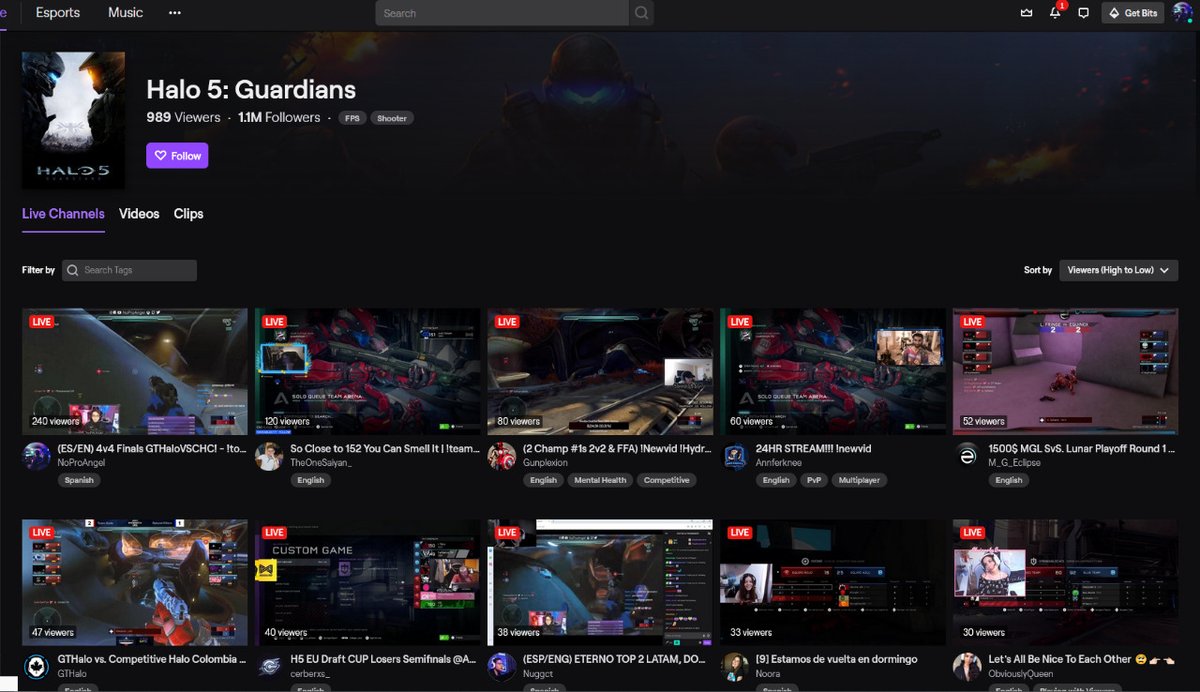Viewport: 1200px width, 692px height.
Task: Select the Live Channels tab
Action: (x=63, y=214)
